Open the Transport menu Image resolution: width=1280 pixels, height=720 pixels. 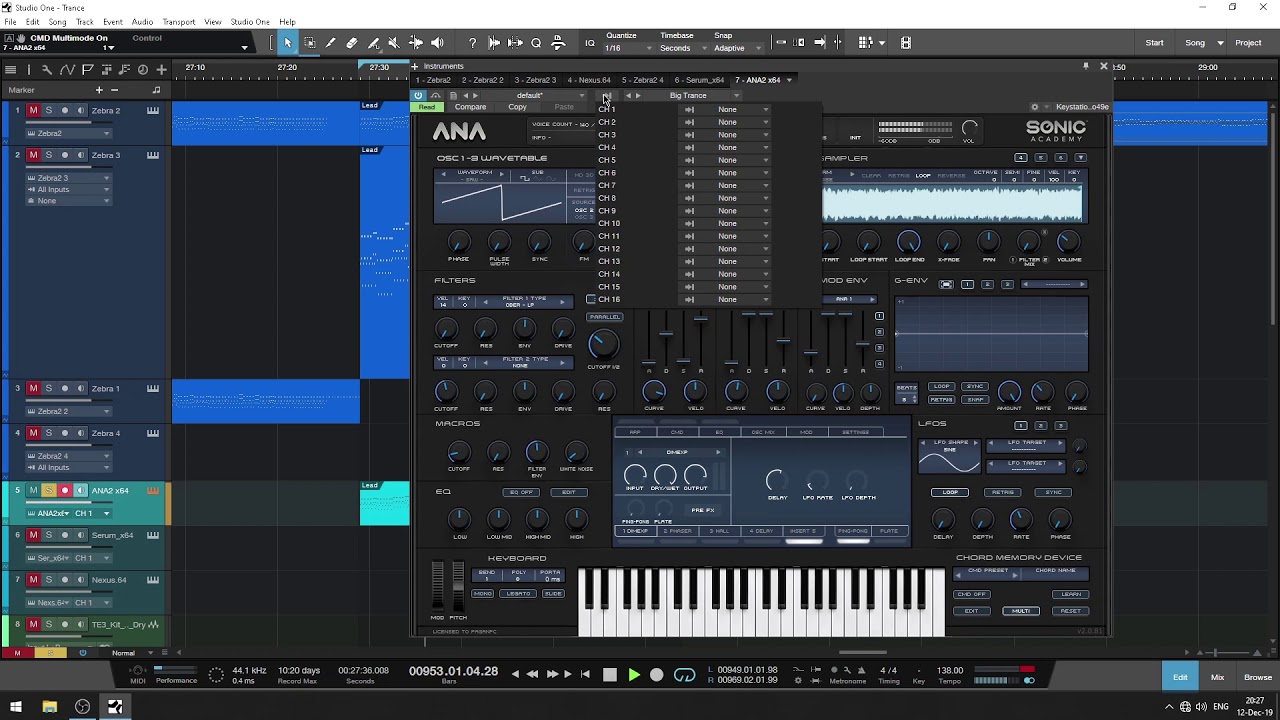(178, 22)
